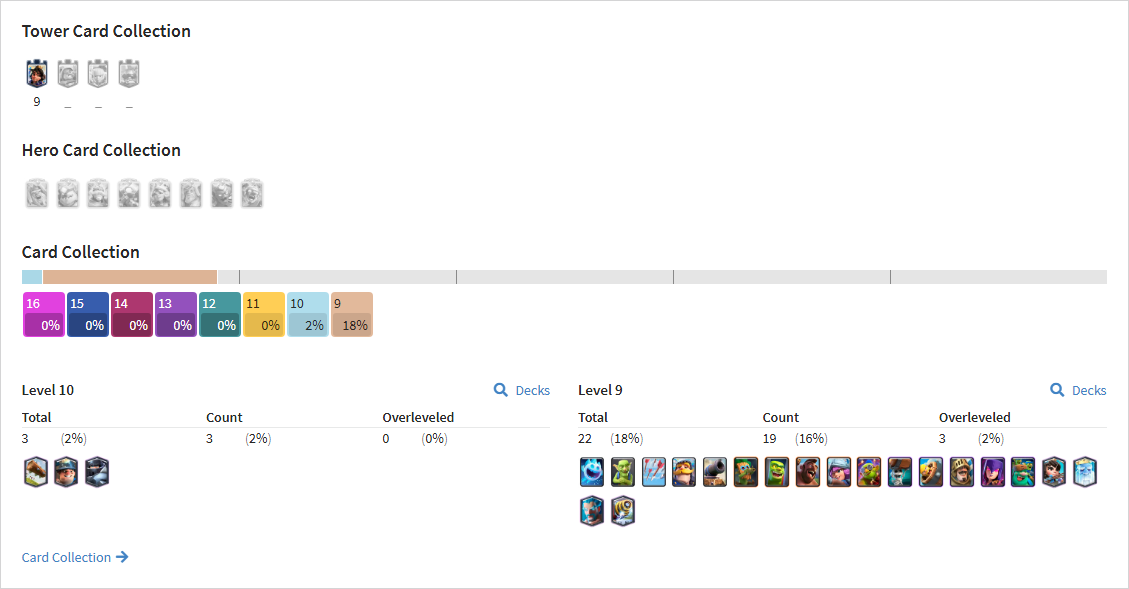Select the level 16 pink swatch

pos(44,315)
